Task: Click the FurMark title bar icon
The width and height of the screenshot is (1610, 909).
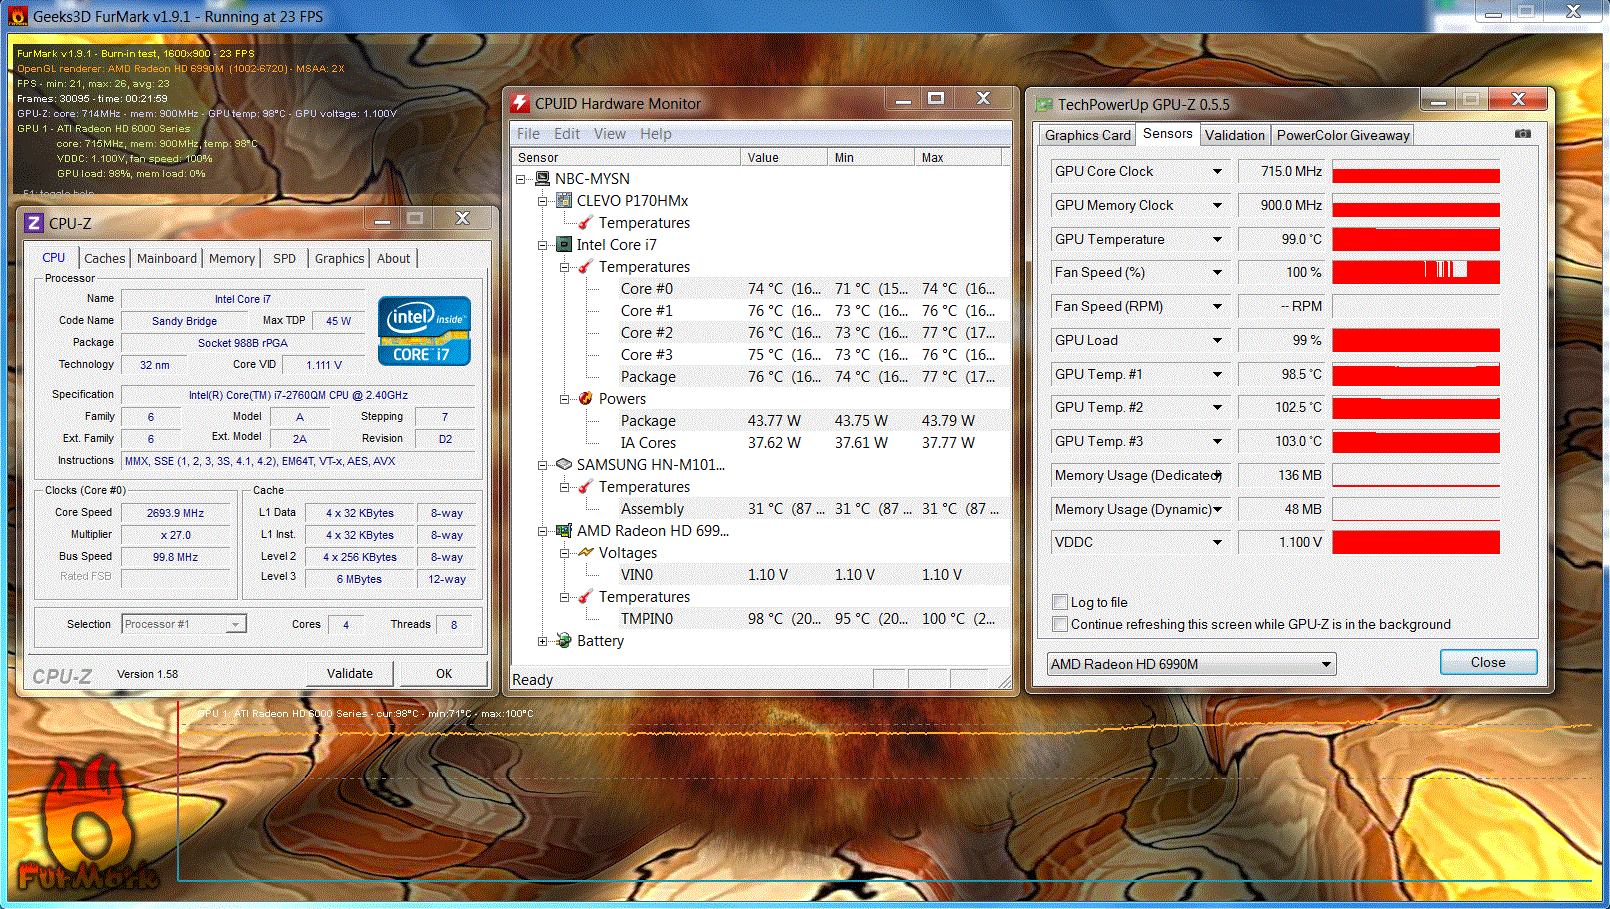Action: pos(17,16)
